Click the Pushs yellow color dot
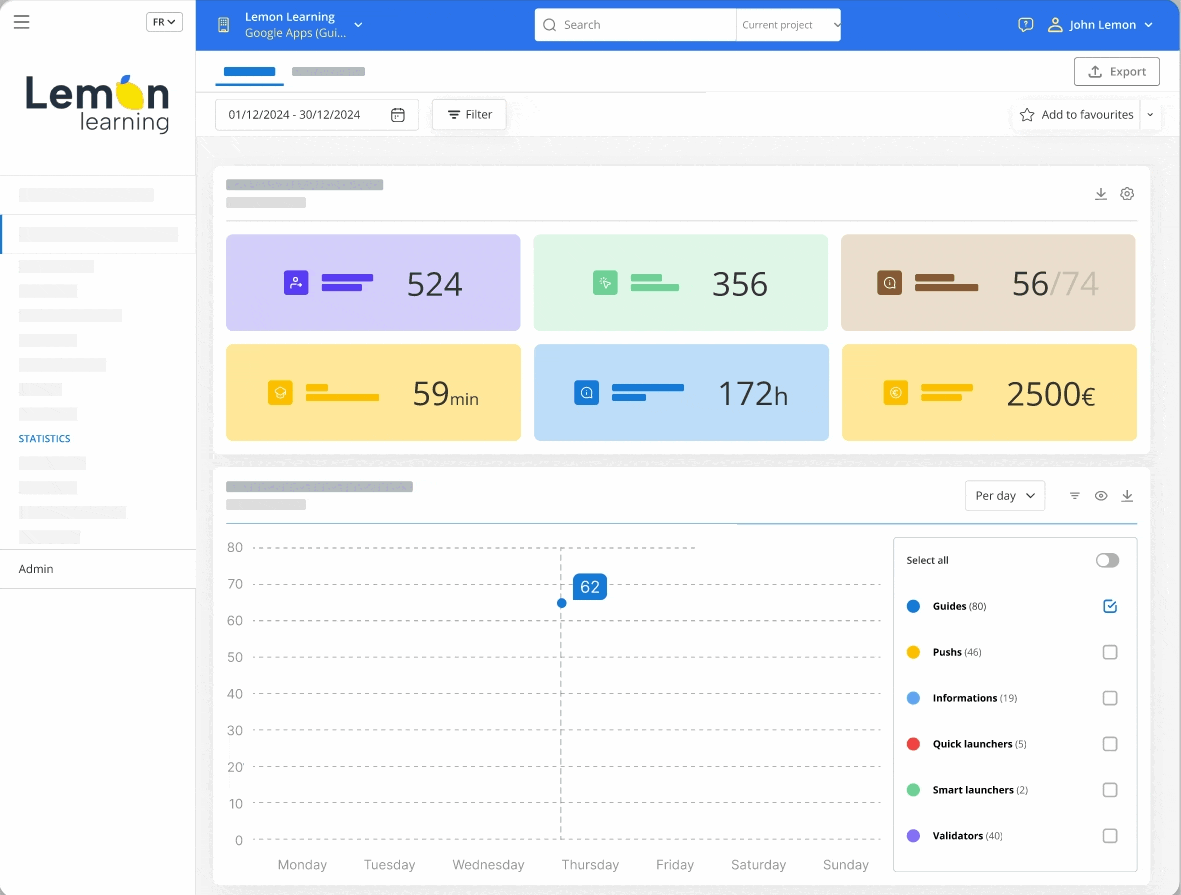This screenshot has width=1181, height=895. 913,652
